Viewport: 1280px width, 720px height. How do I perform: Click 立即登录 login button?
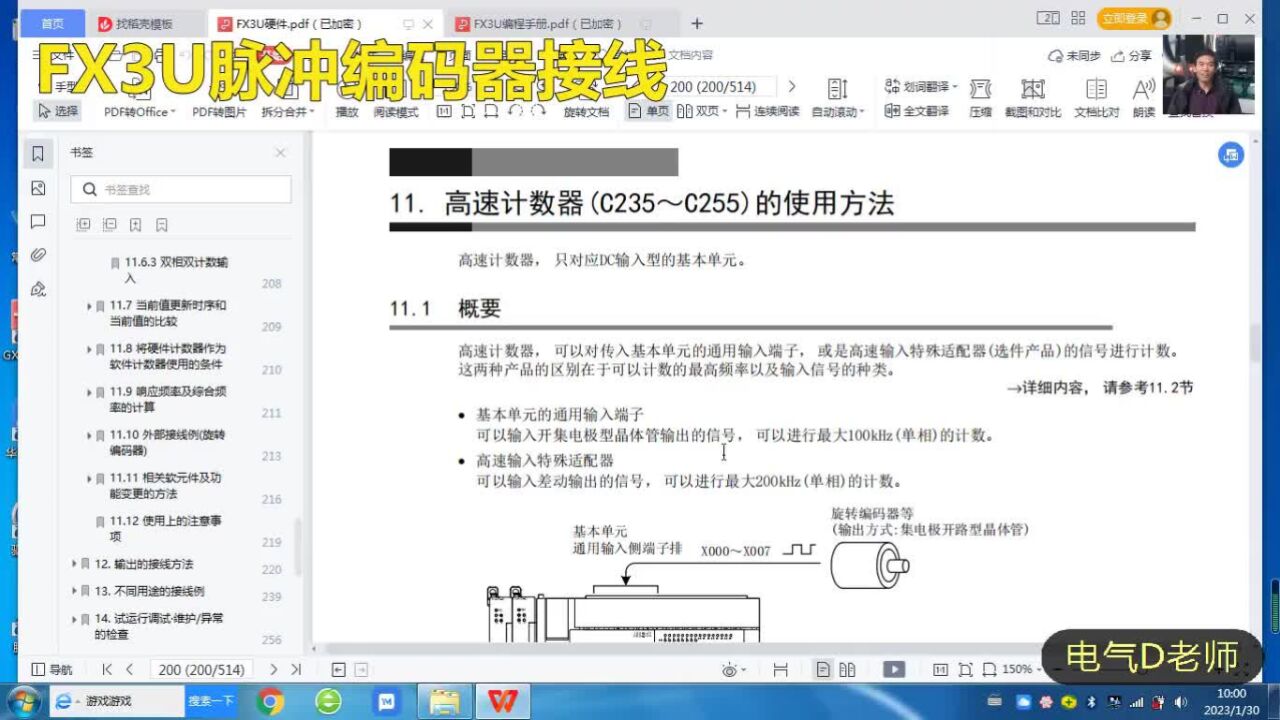1134,19
